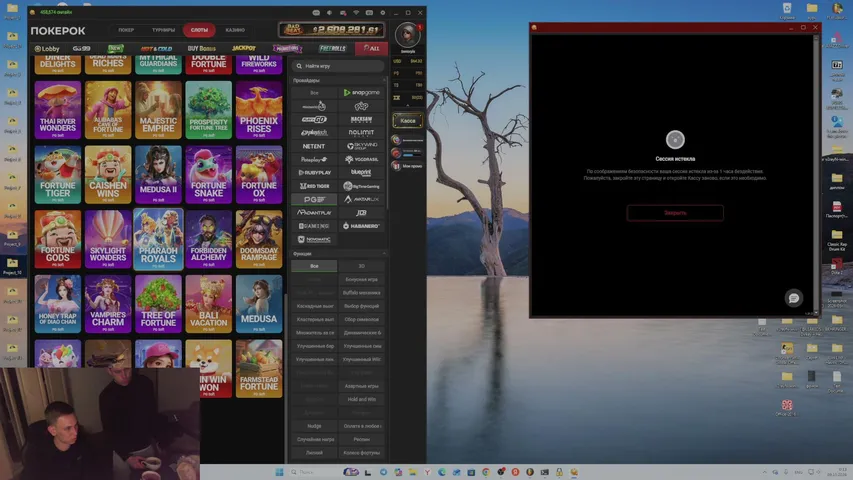Click the 'Касса' cashier button
This screenshot has width=853, height=480.
pos(407,121)
